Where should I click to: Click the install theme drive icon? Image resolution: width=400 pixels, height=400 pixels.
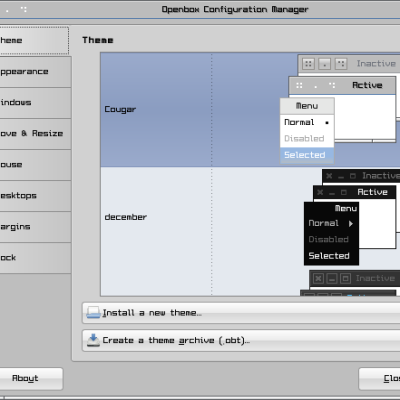(x=93, y=313)
